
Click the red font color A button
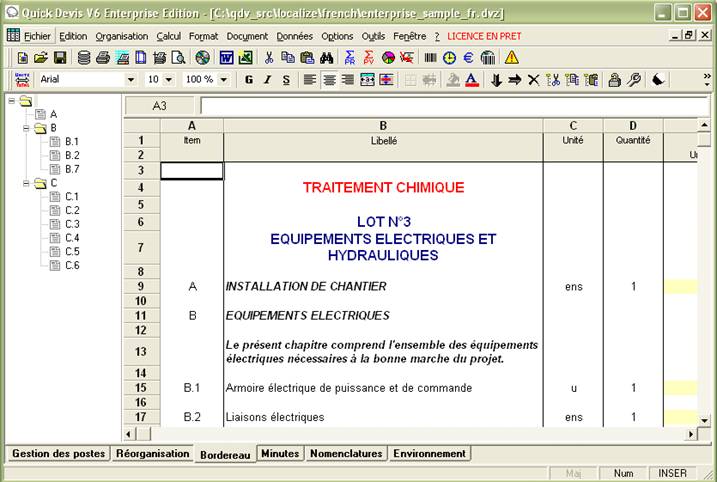472,80
